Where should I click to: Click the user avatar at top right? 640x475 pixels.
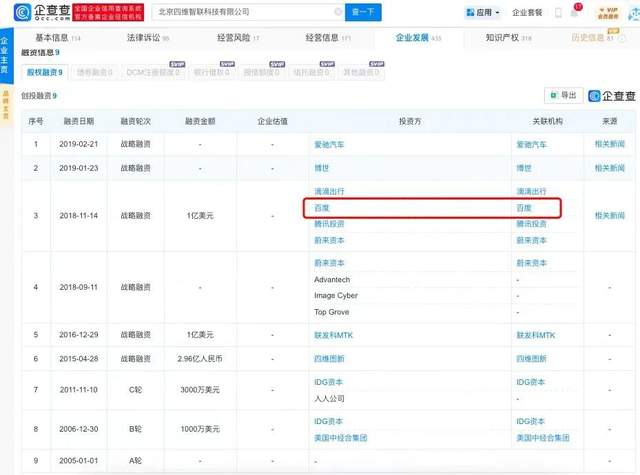pyautogui.click(x=631, y=12)
